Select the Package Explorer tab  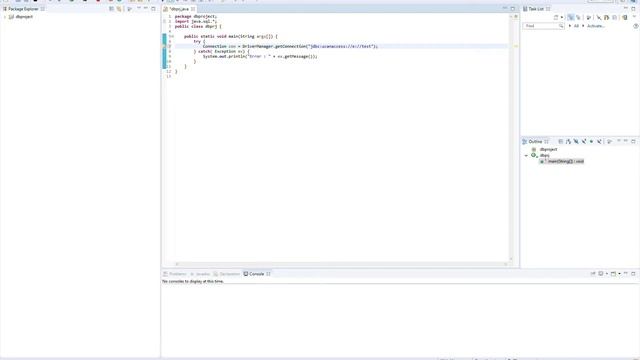(x=23, y=9)
